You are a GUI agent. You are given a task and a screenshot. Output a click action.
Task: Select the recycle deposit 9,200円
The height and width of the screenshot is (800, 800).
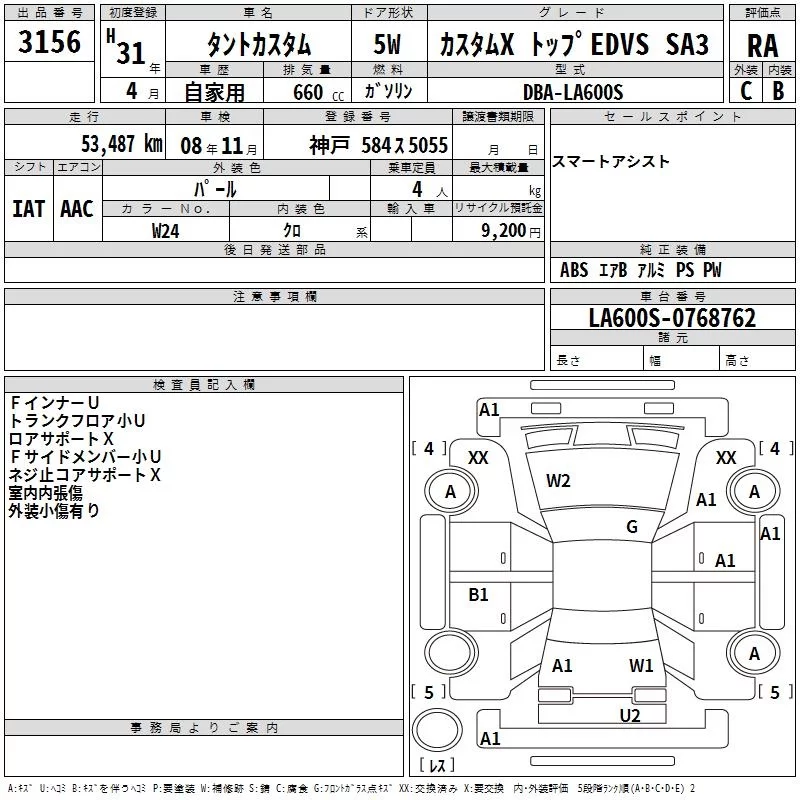[x=511, y=231]
